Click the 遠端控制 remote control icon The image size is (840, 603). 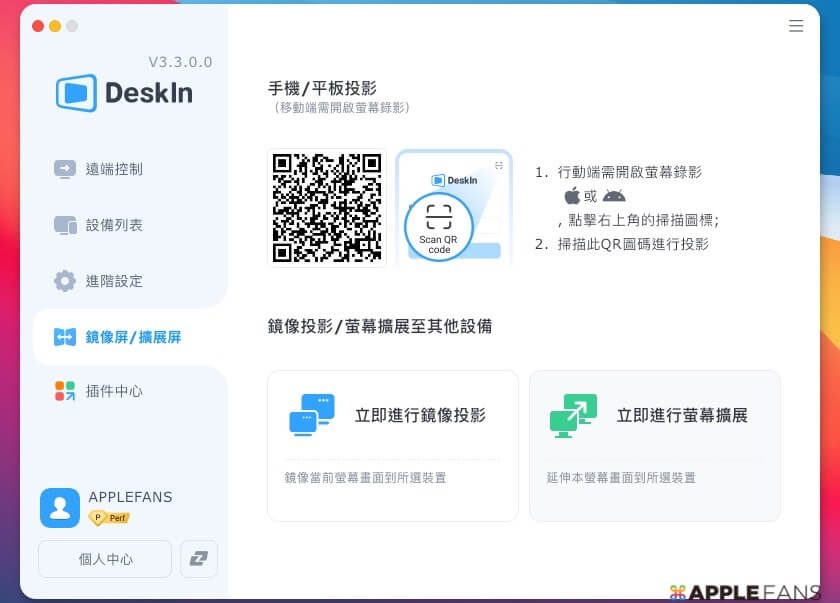tap(65, 169)
